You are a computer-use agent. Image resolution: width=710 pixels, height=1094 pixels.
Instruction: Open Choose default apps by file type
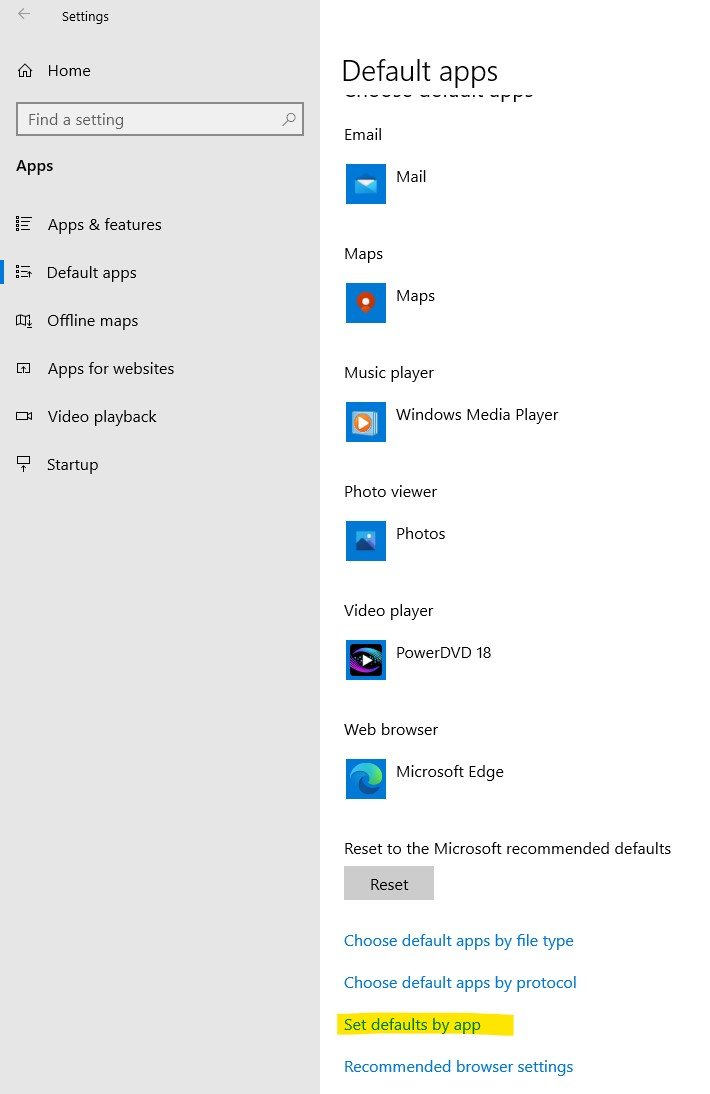(x=458, y=941)
